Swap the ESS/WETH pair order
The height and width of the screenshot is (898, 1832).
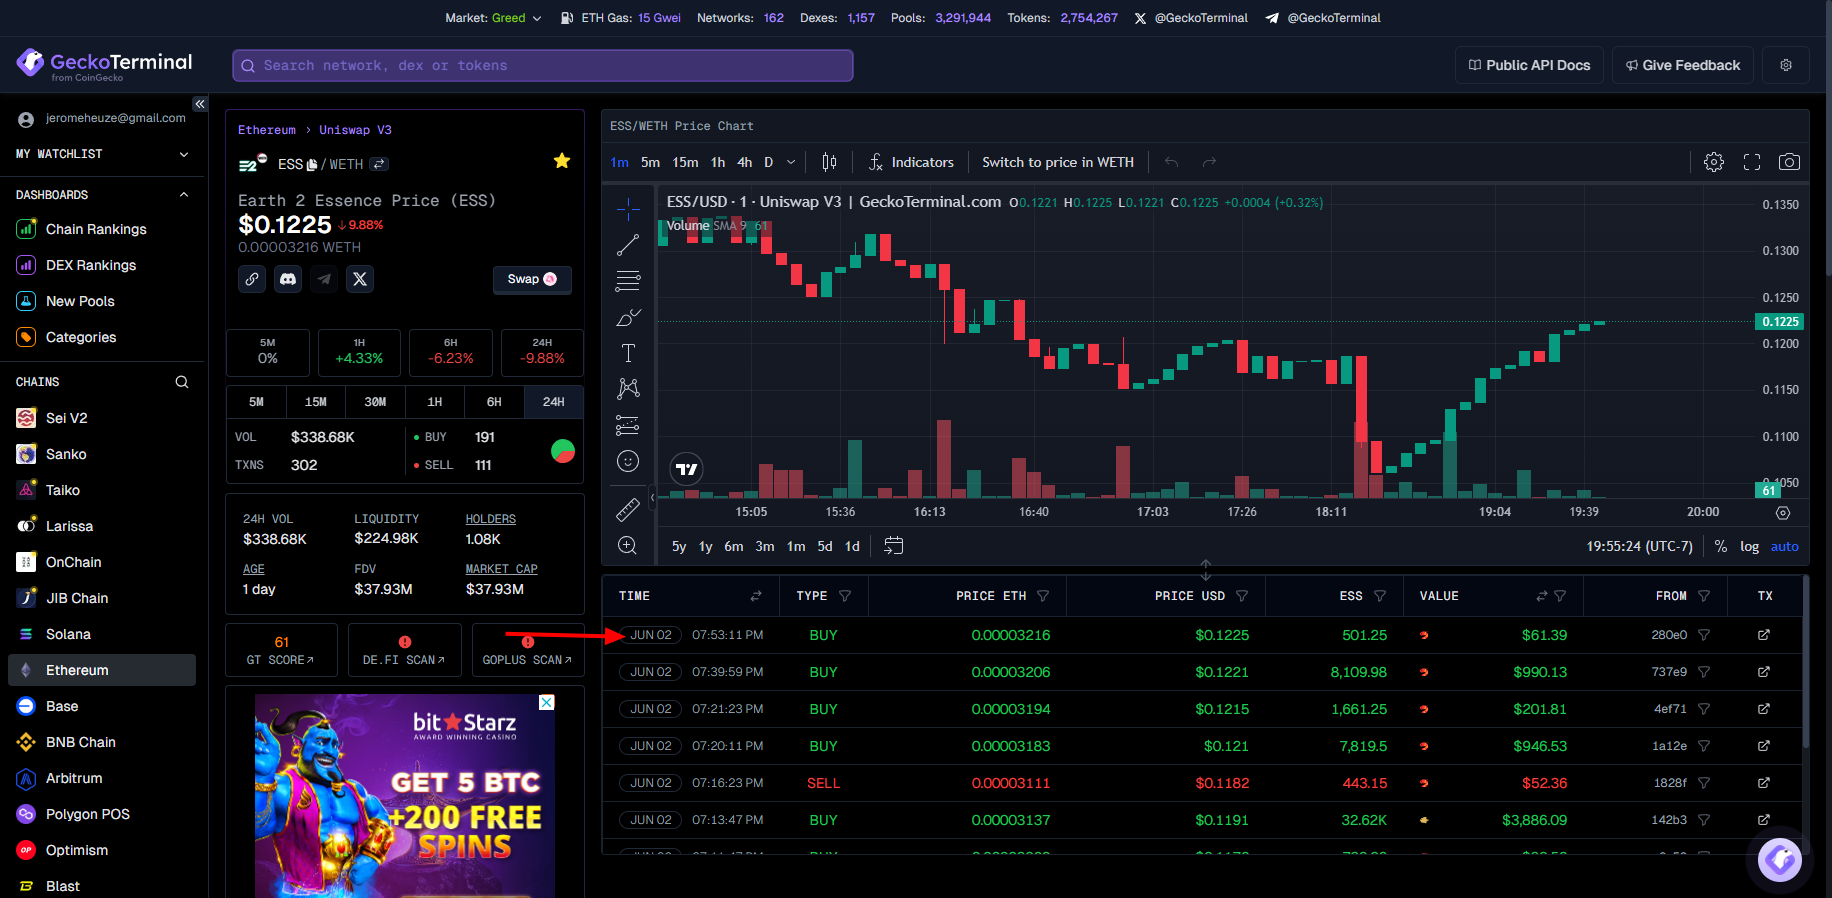click(379, 164)
